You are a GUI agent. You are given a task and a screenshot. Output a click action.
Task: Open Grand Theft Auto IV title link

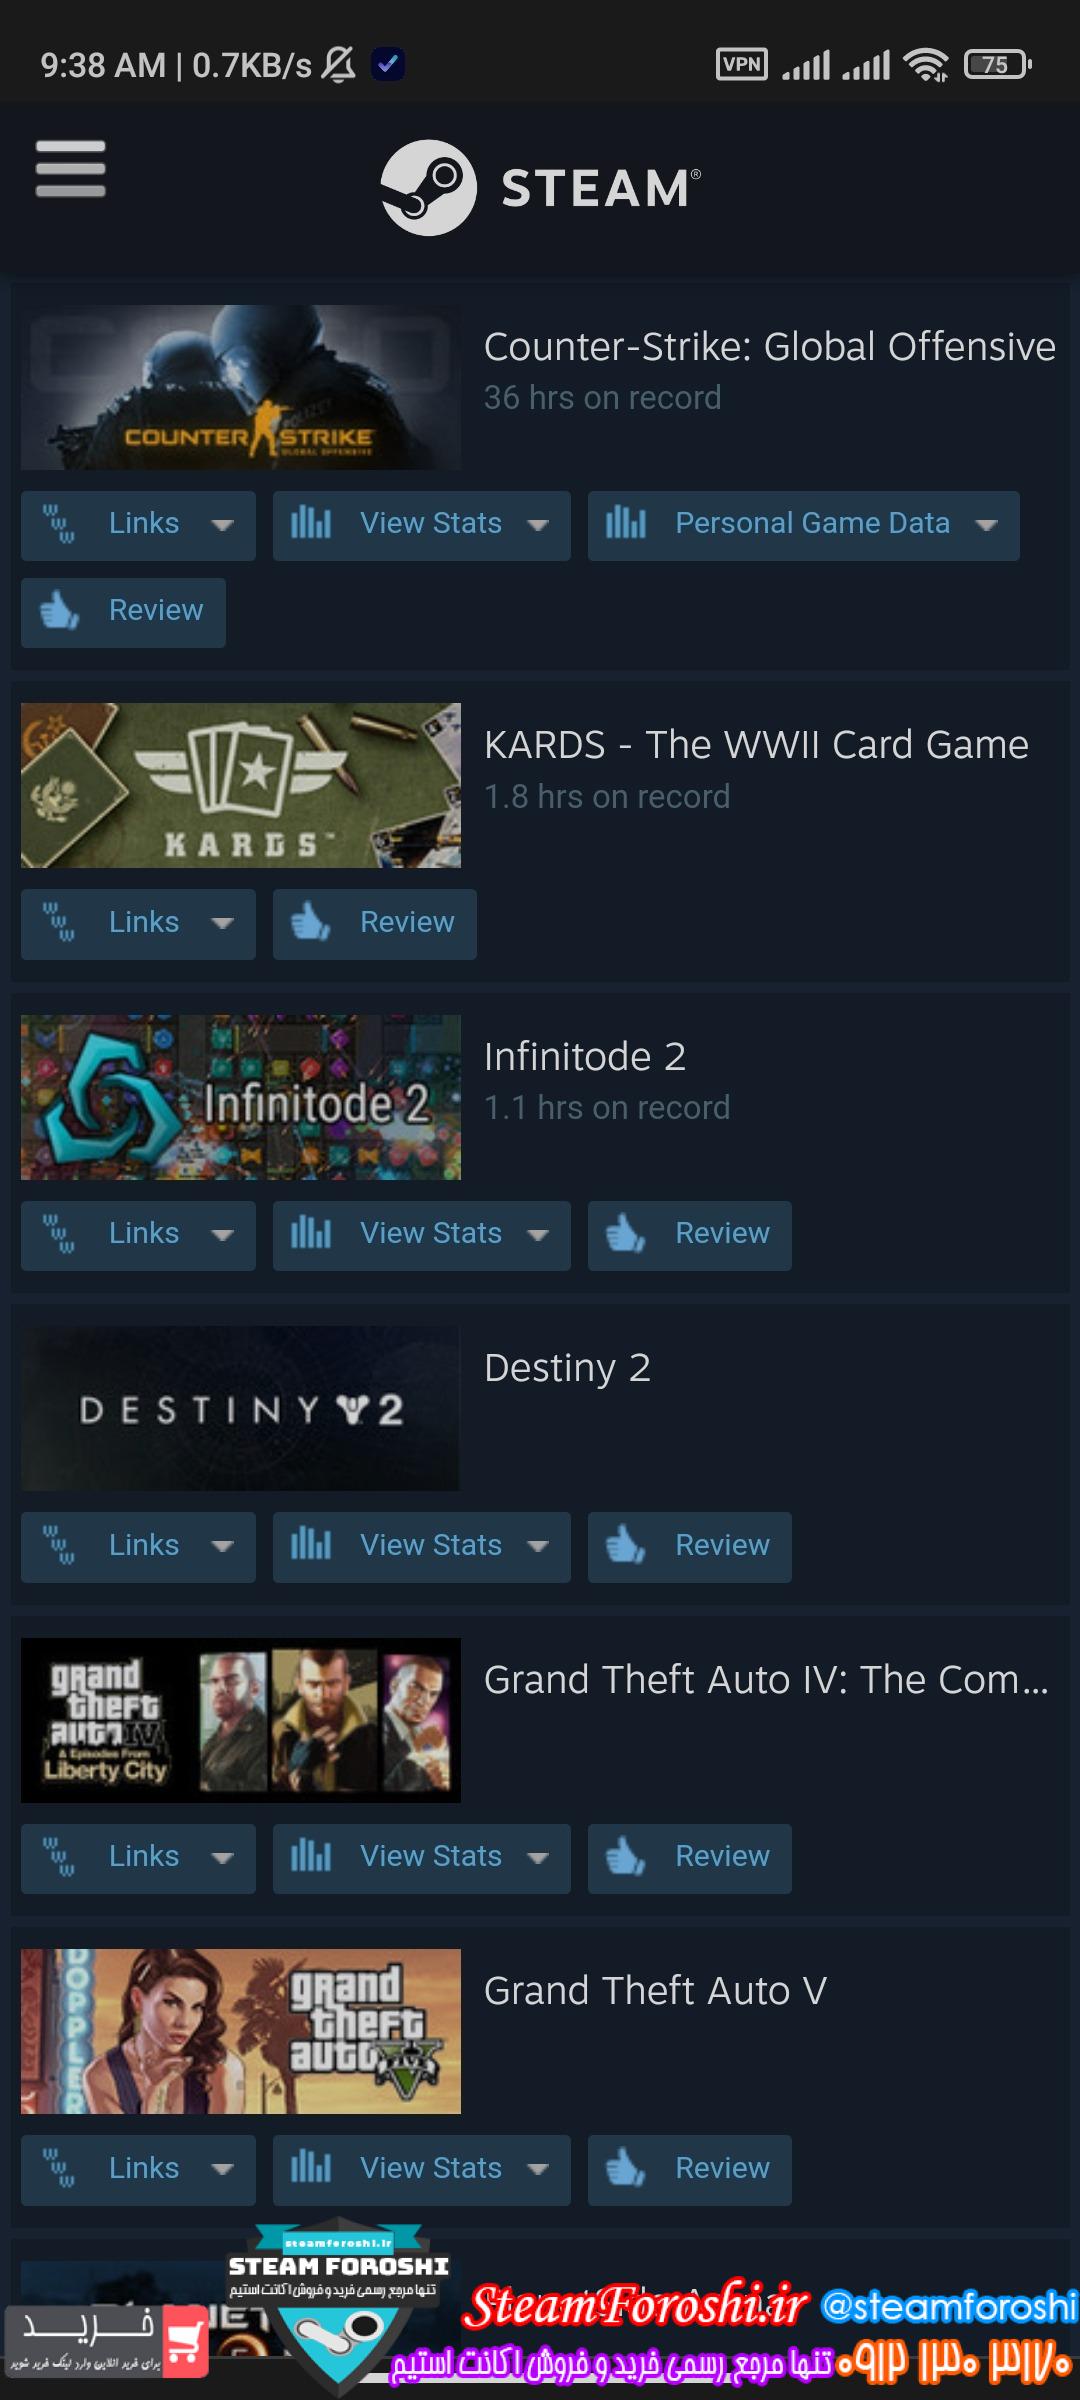[x=766, y=1680]
